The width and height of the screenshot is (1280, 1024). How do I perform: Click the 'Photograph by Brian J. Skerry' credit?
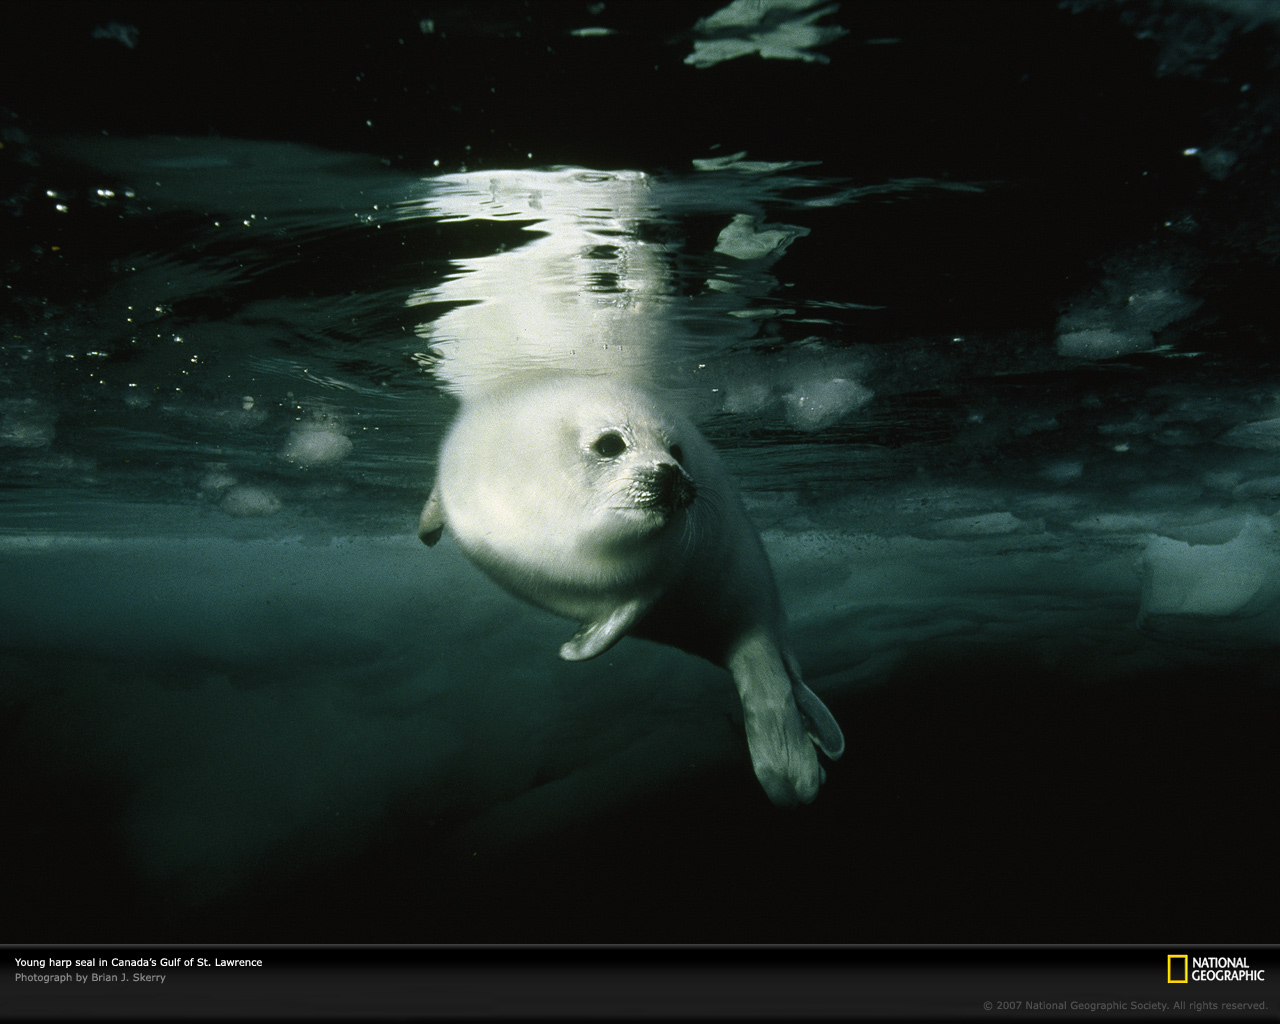pyautogui.click(x=90, y=978)
